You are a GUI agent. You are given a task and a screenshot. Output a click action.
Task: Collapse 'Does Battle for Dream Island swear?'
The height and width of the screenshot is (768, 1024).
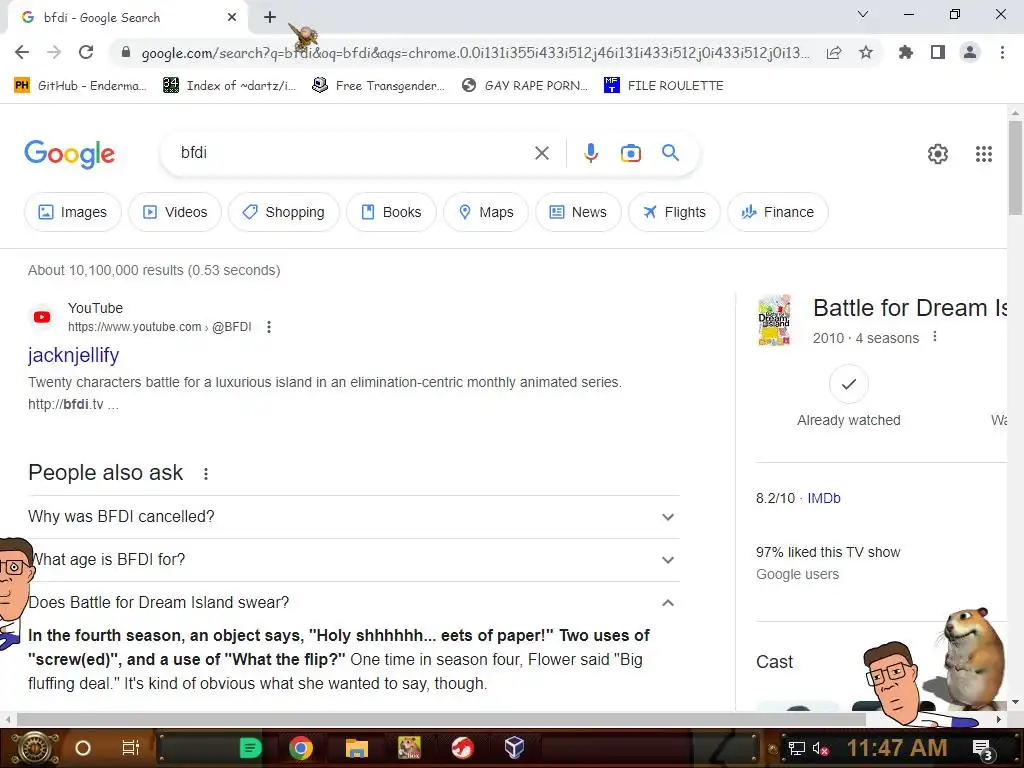click(353, 602)
